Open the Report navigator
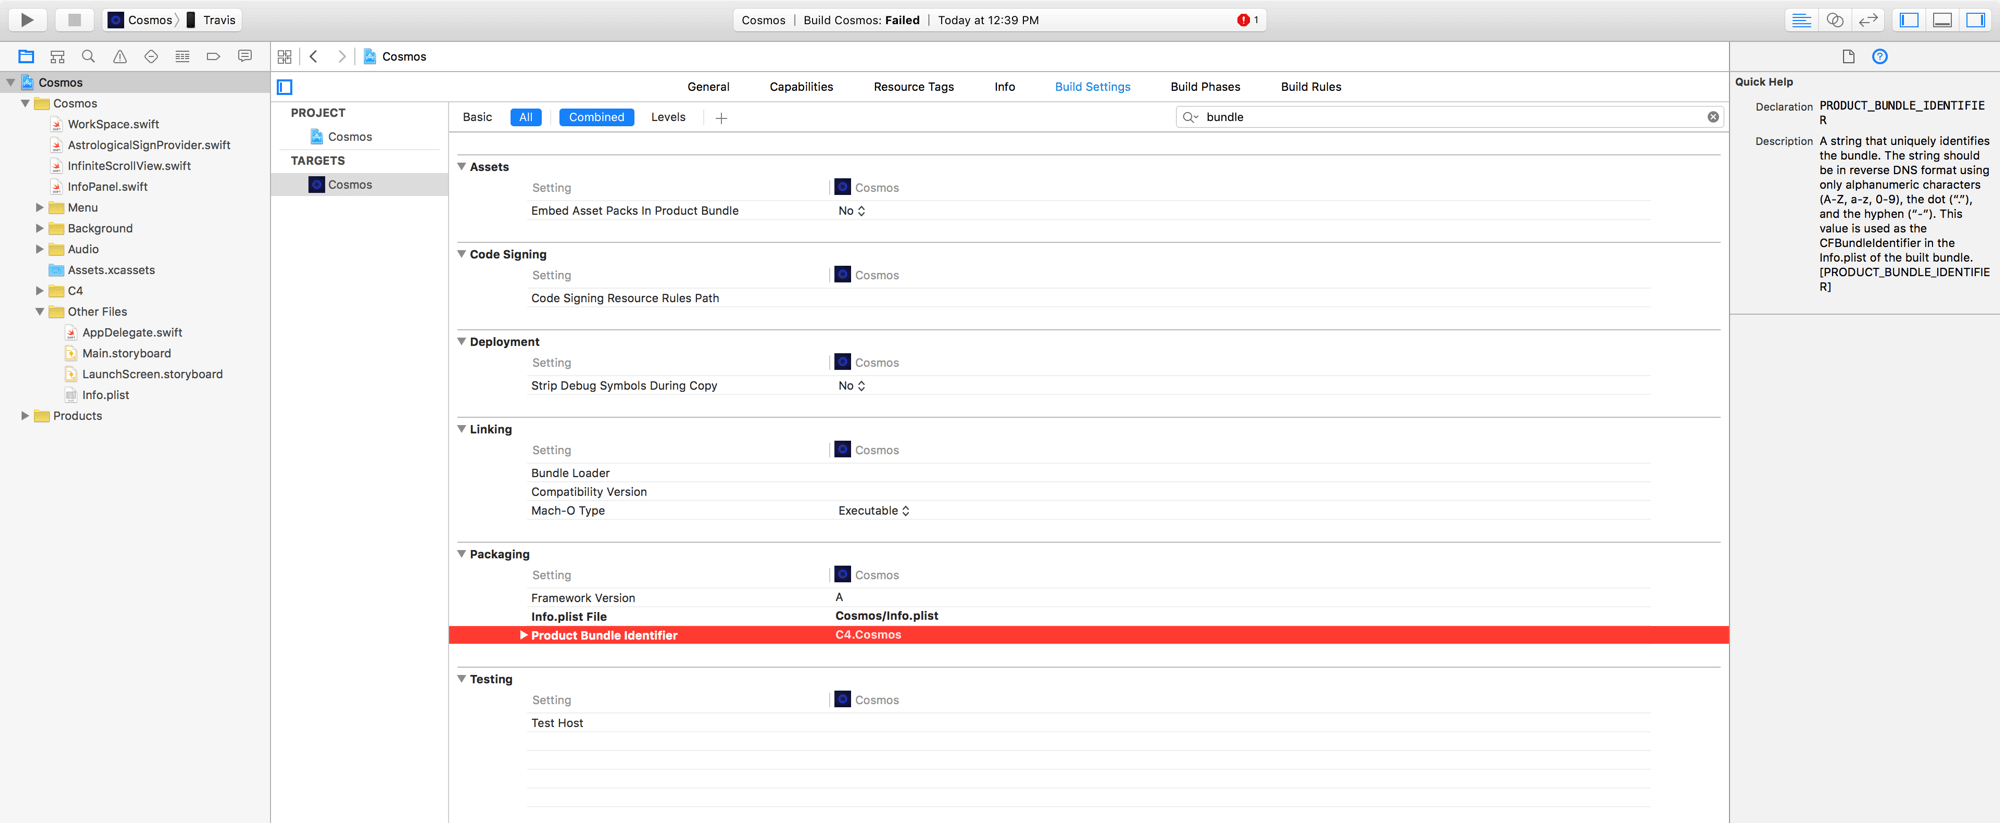This screenshot has width=2000, height=823. [245, 57]
